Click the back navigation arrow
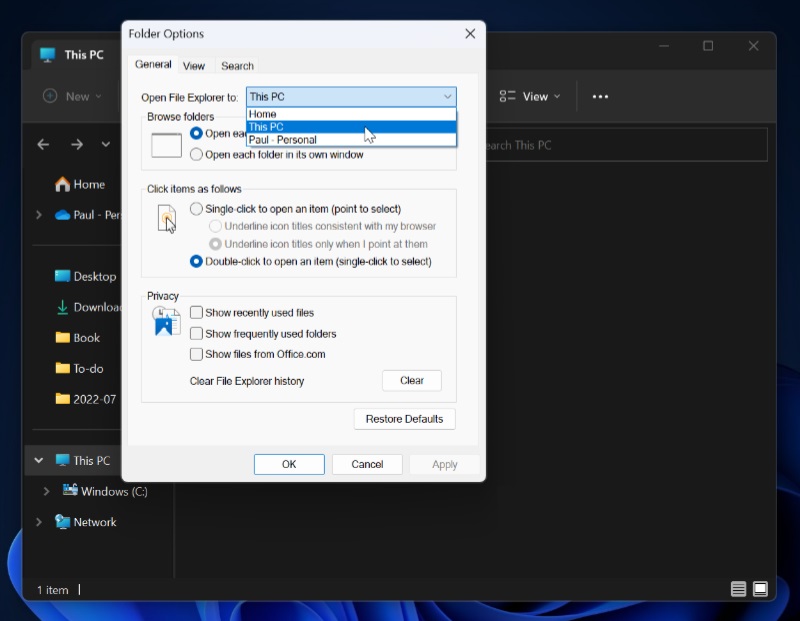This screenshot has height=621, width=800. click(43, 145)
